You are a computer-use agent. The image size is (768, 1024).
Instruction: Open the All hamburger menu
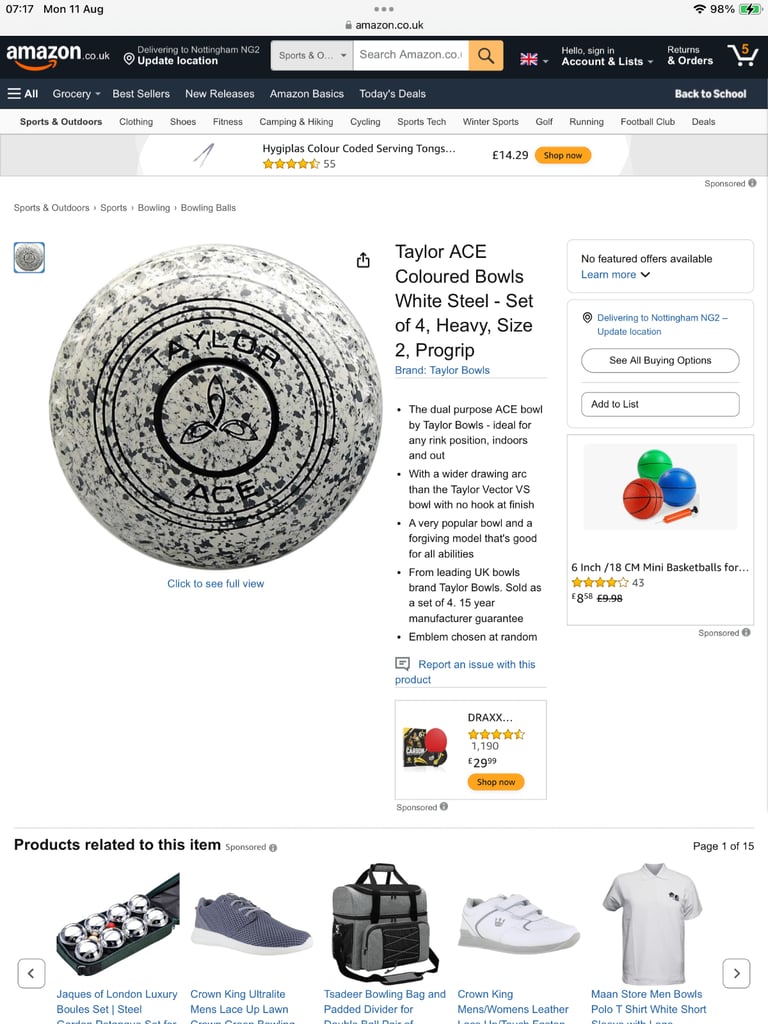pos(23,93)
